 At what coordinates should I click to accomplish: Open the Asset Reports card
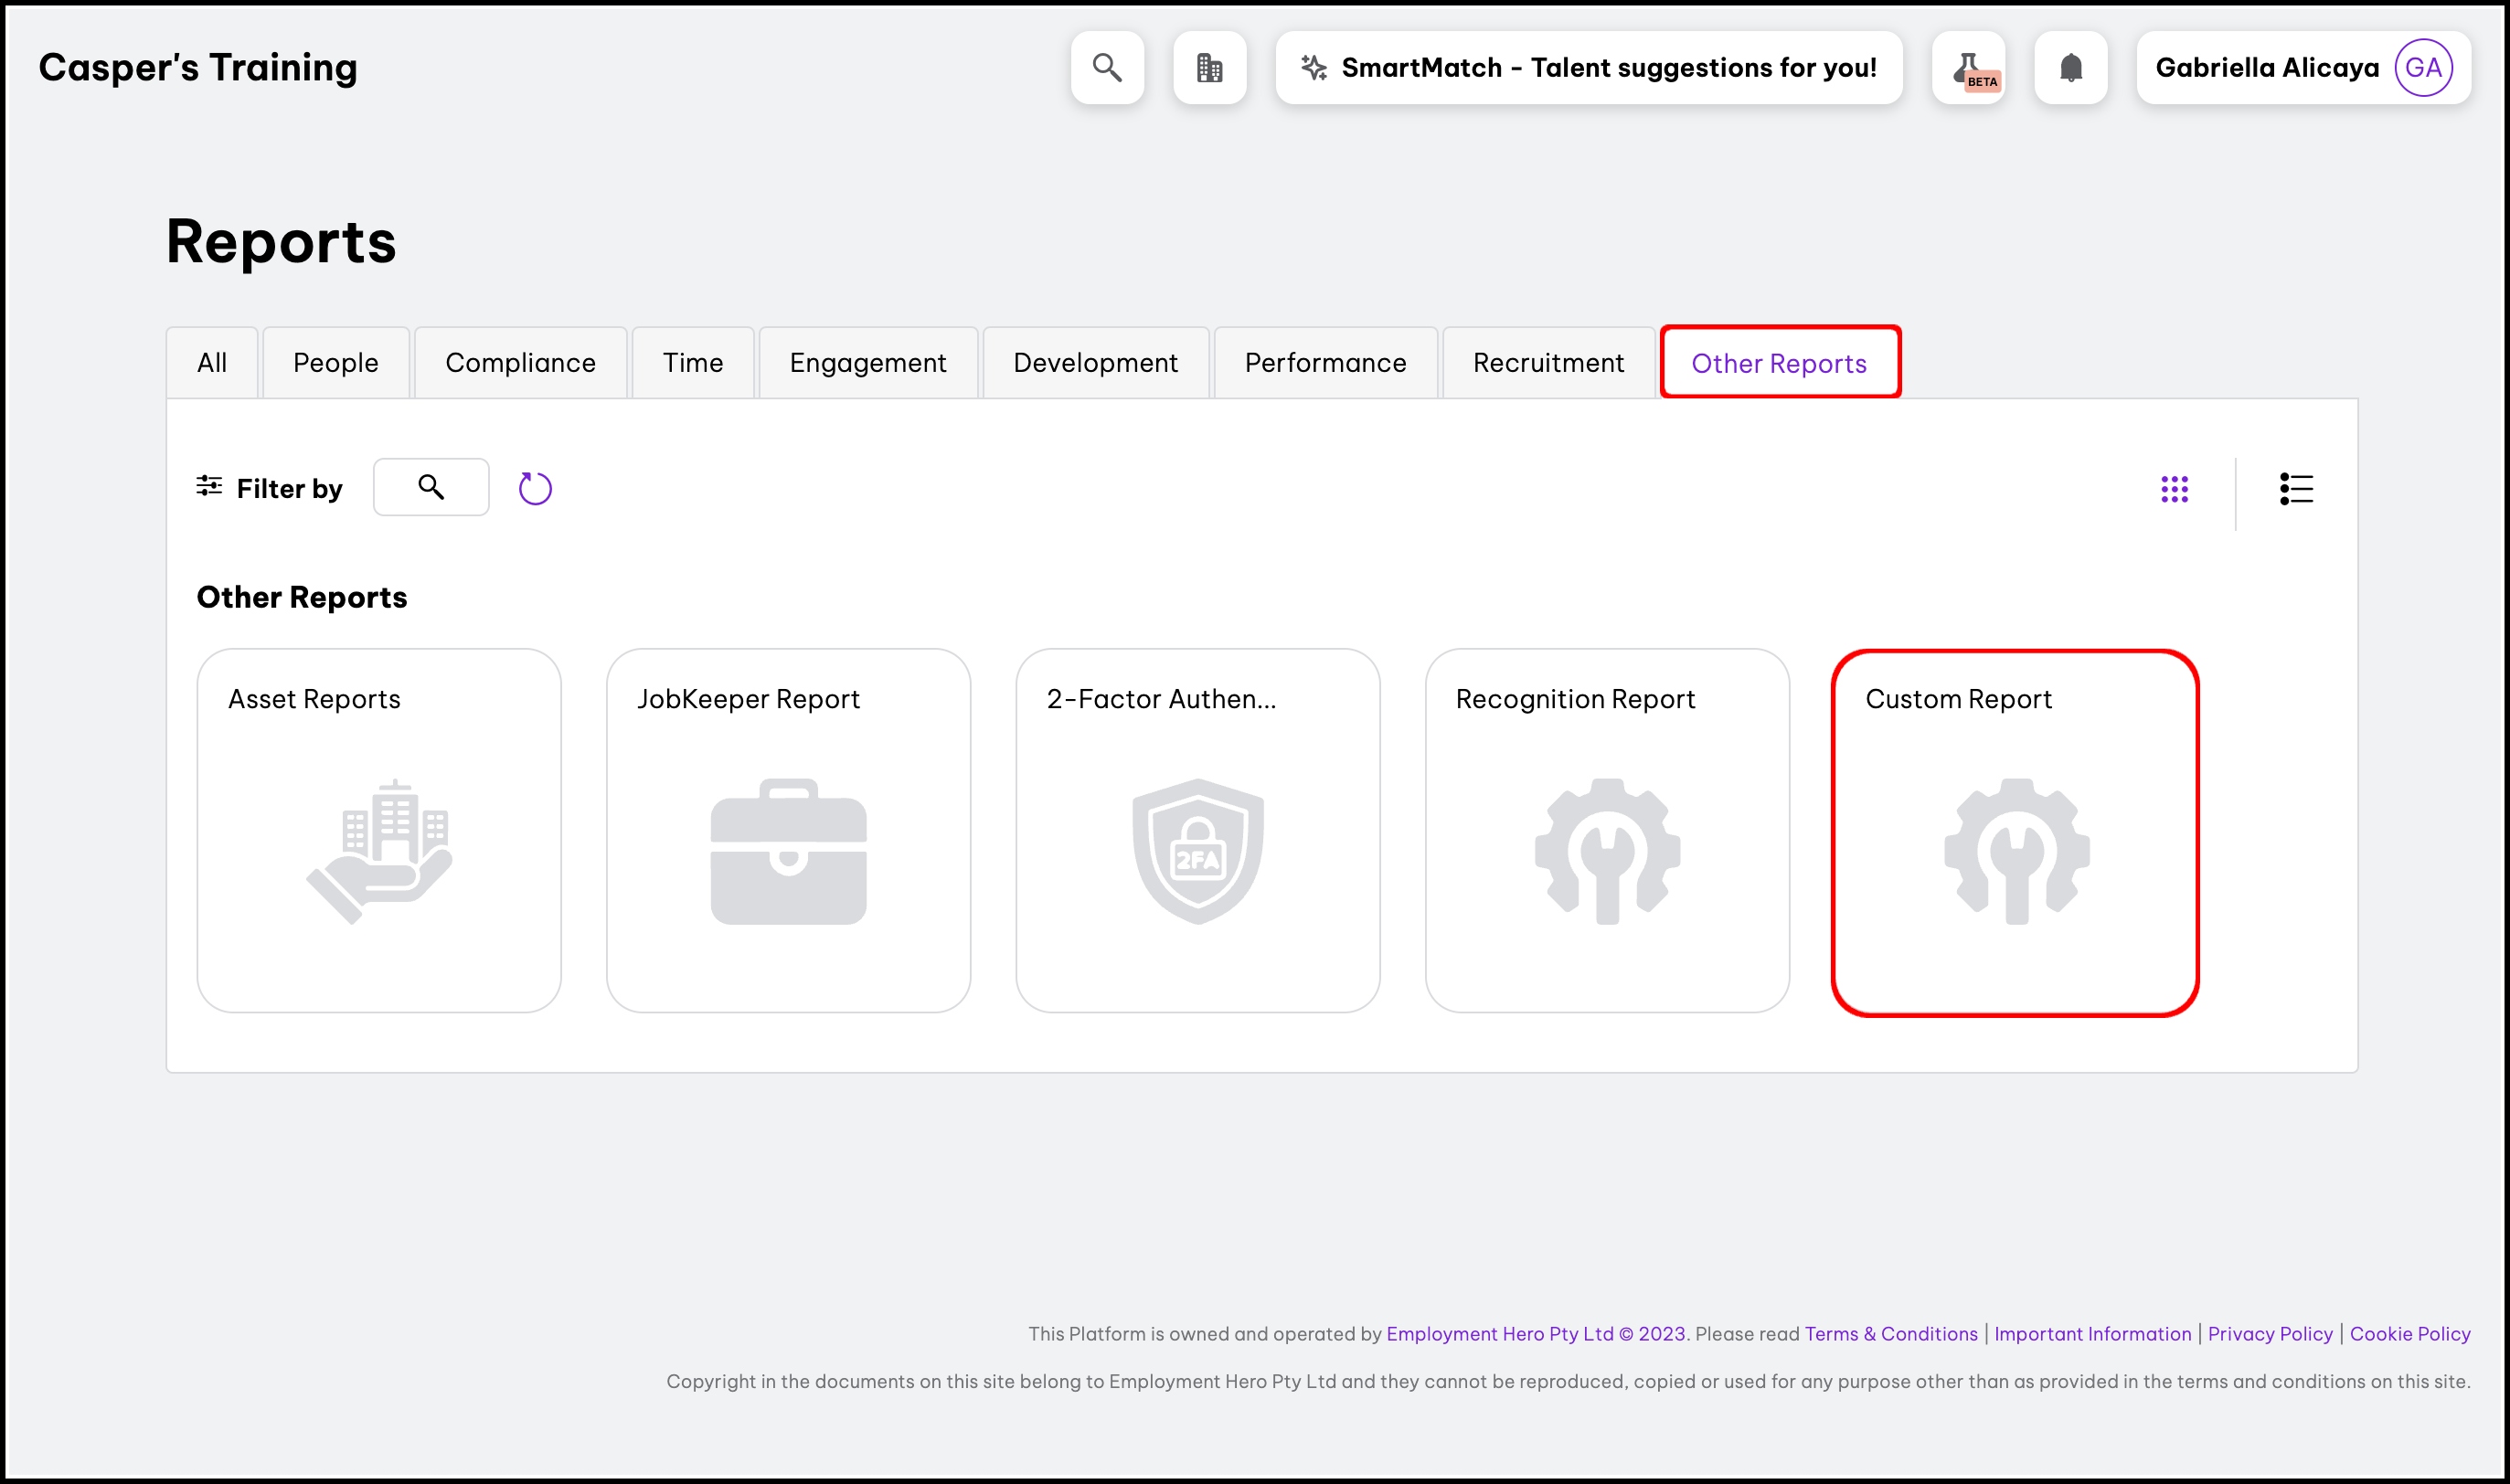[379, 830]
